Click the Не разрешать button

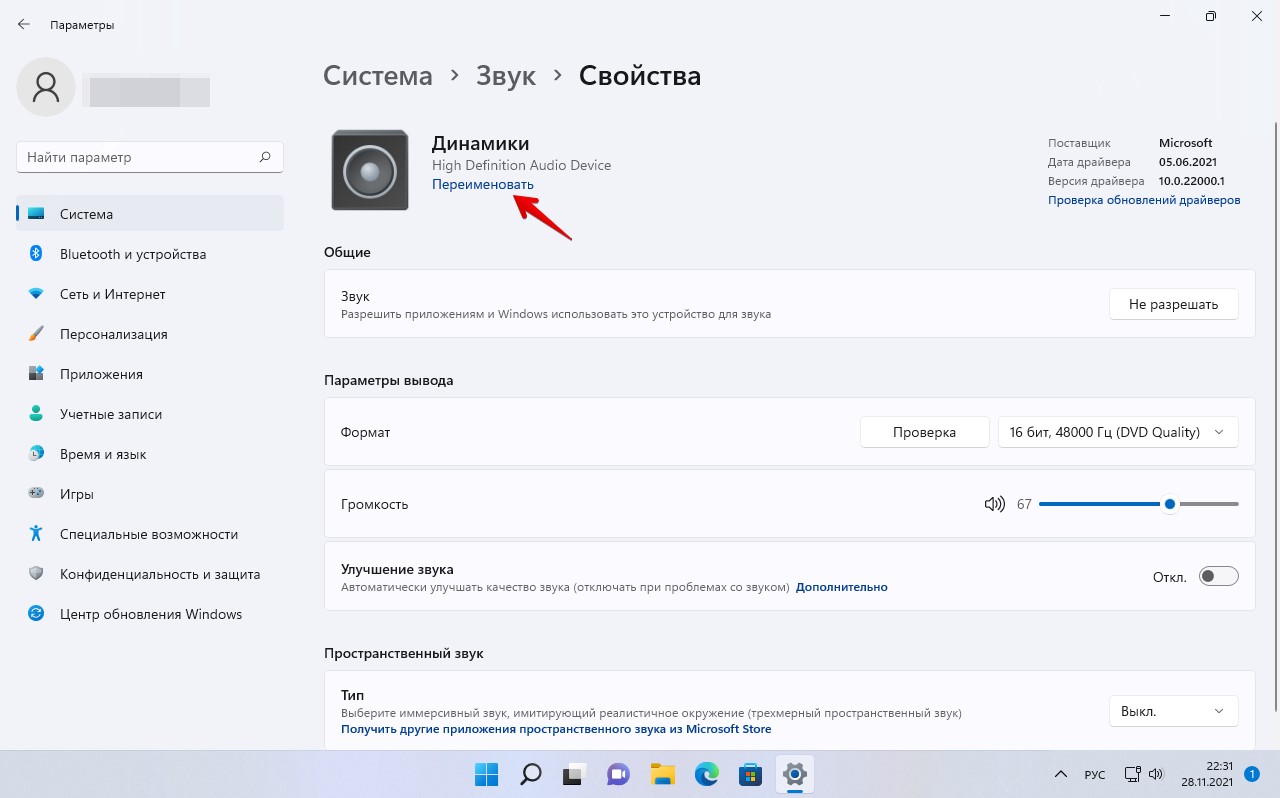point(1173,305)
